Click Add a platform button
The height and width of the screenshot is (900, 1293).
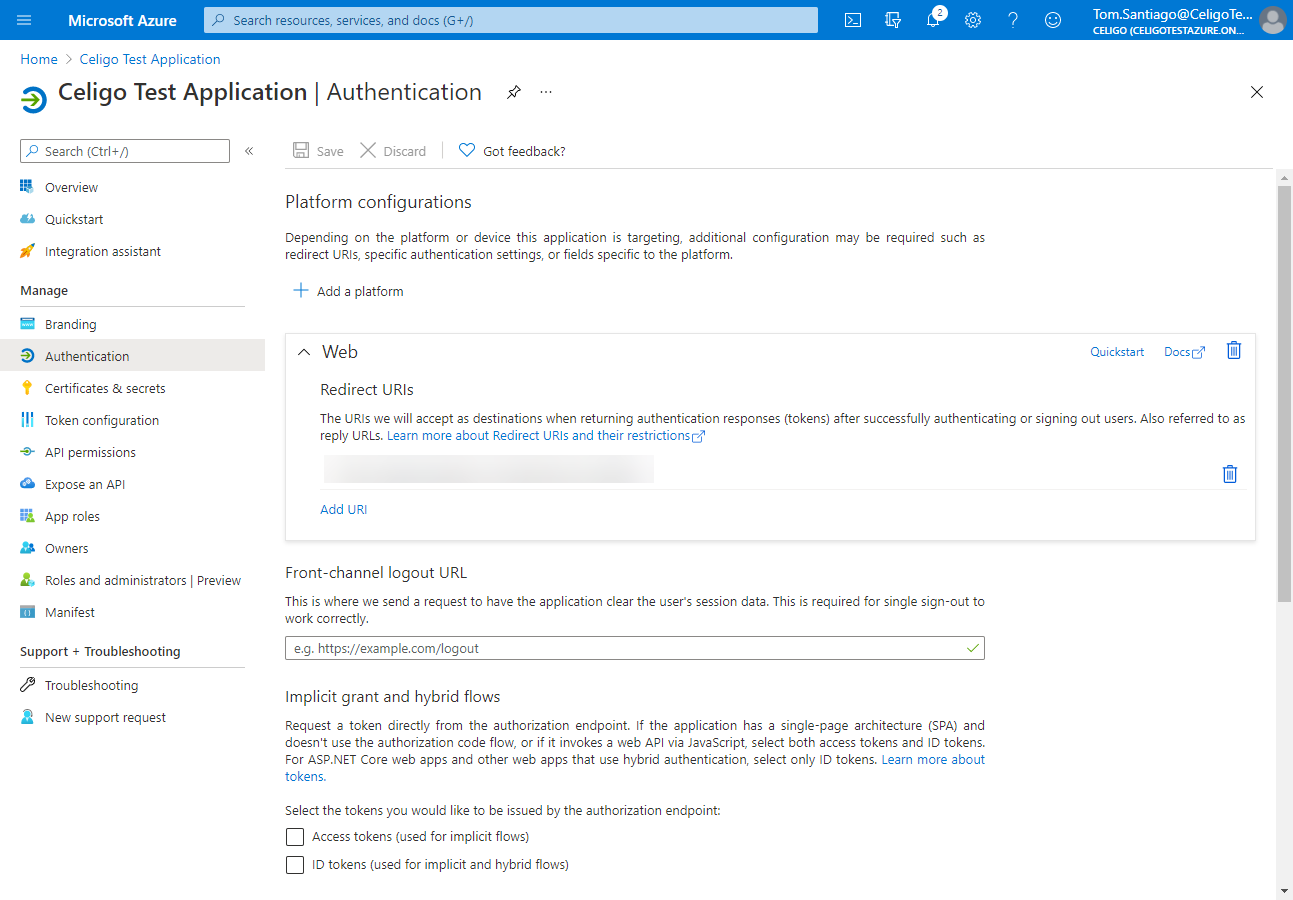(348, 291)
